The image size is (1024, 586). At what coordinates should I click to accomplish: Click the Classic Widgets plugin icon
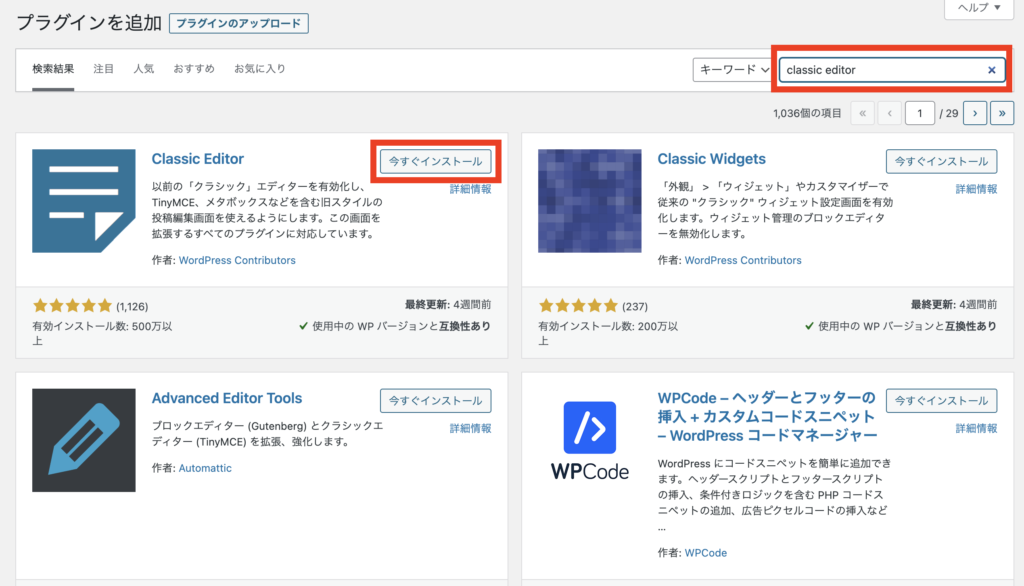tap(589, 201)
